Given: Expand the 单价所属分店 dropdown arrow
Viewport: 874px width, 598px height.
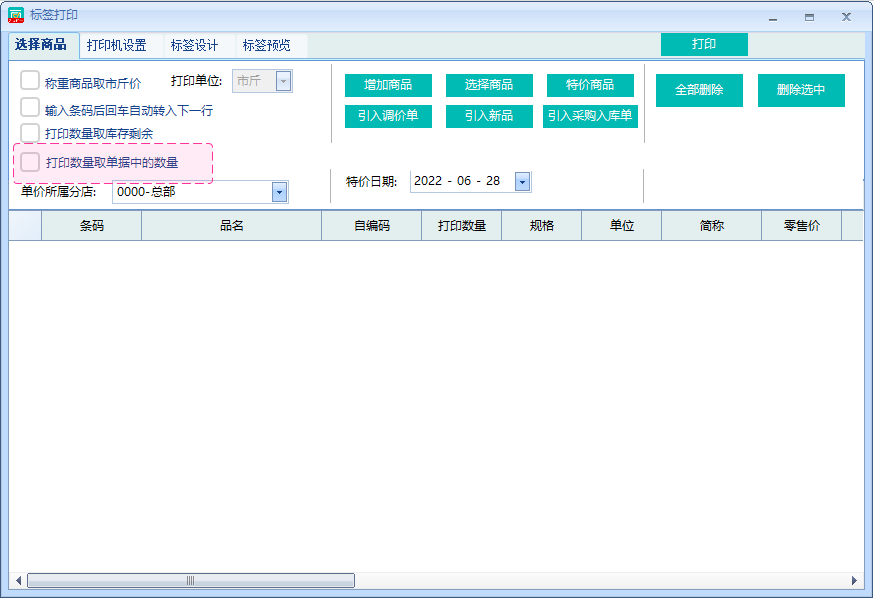Looking at the screenshot, I should click(279, 192).
